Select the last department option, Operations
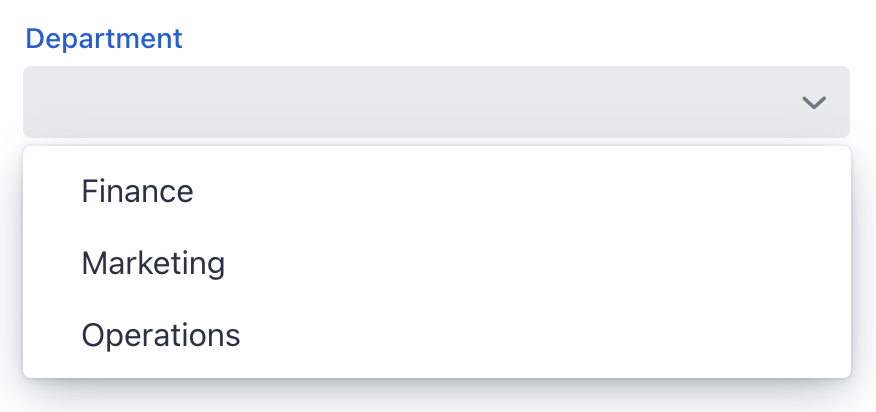Screen dimensions: 876x412 161,335
